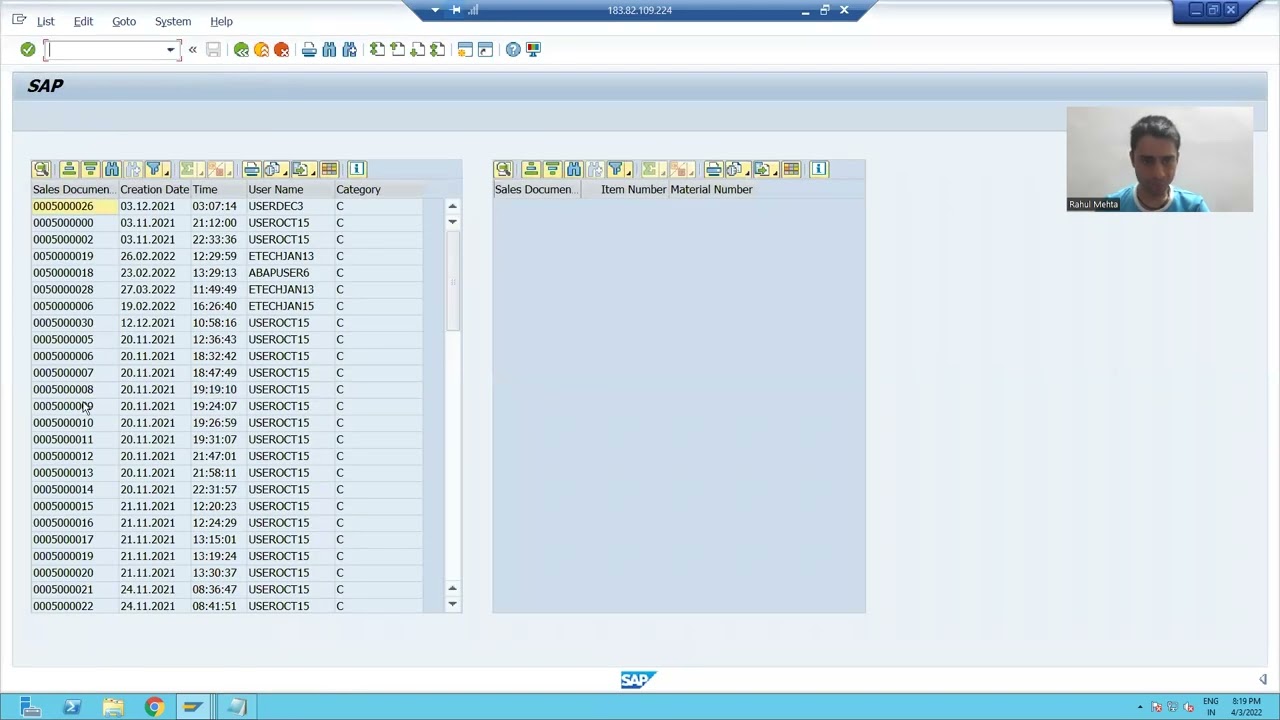The image size is (1280, 720).
Task: Click the Material Number column header
Action: pos(711,189)
